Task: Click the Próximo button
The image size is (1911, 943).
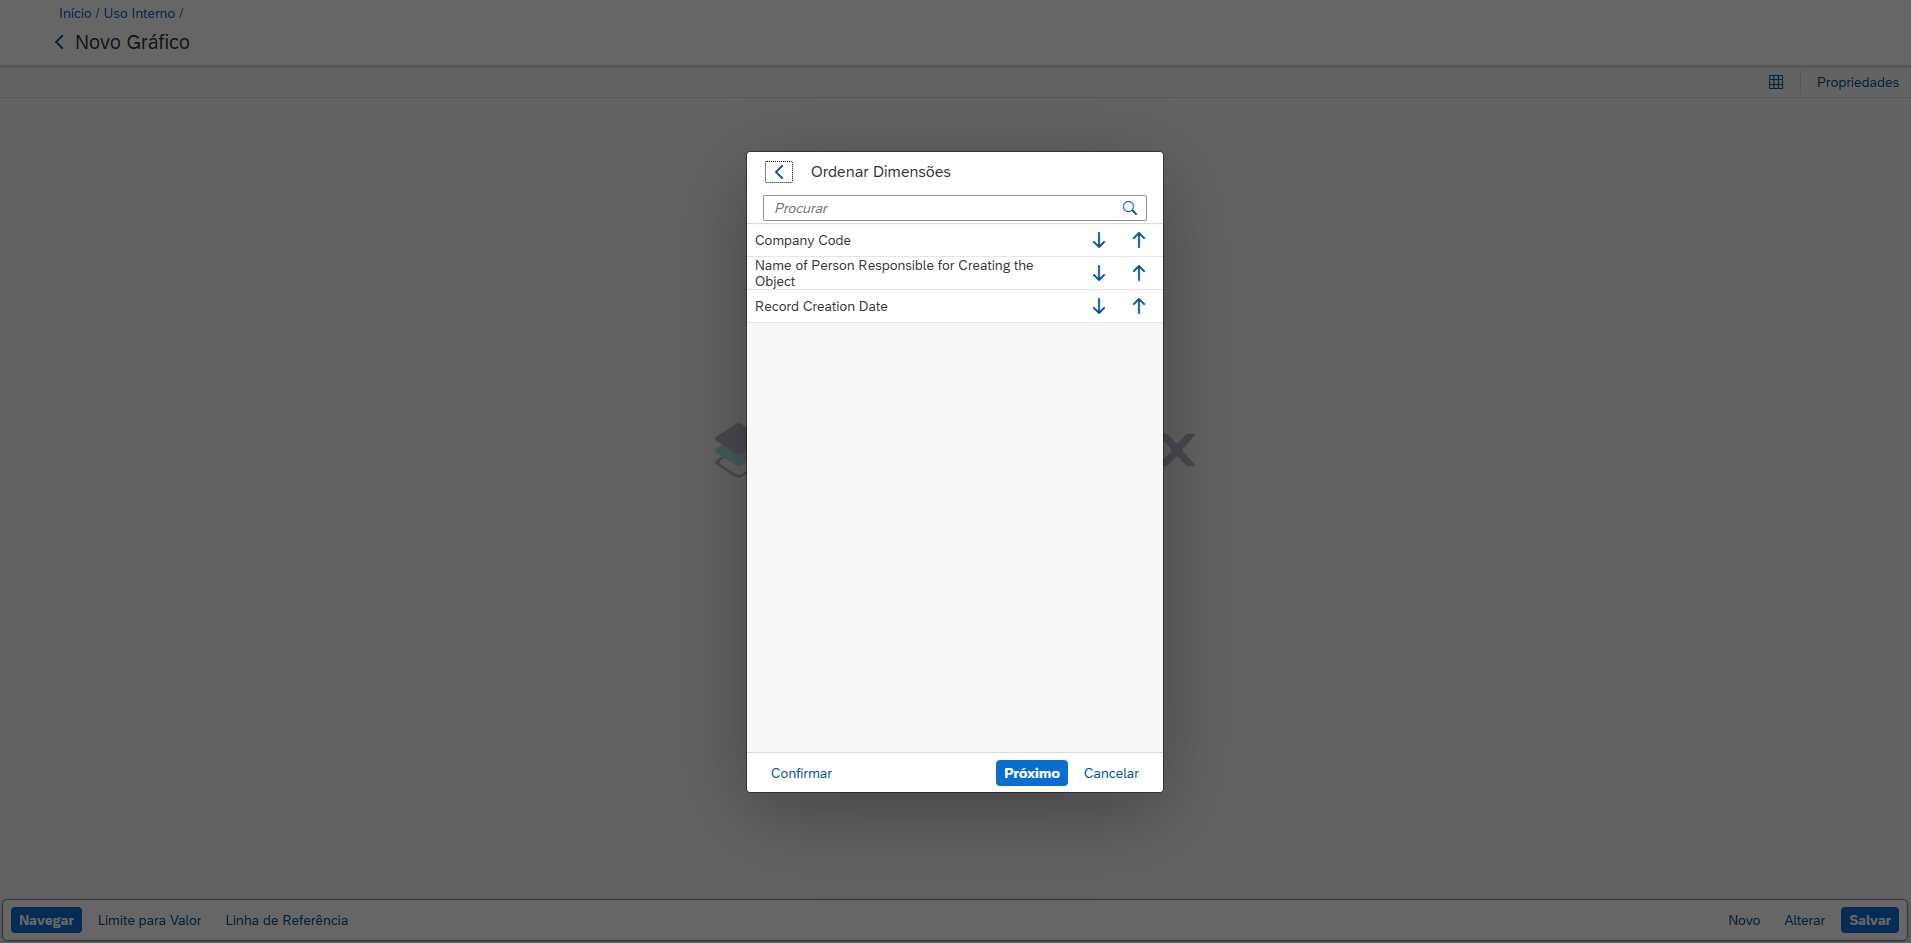Action: 1031,773
